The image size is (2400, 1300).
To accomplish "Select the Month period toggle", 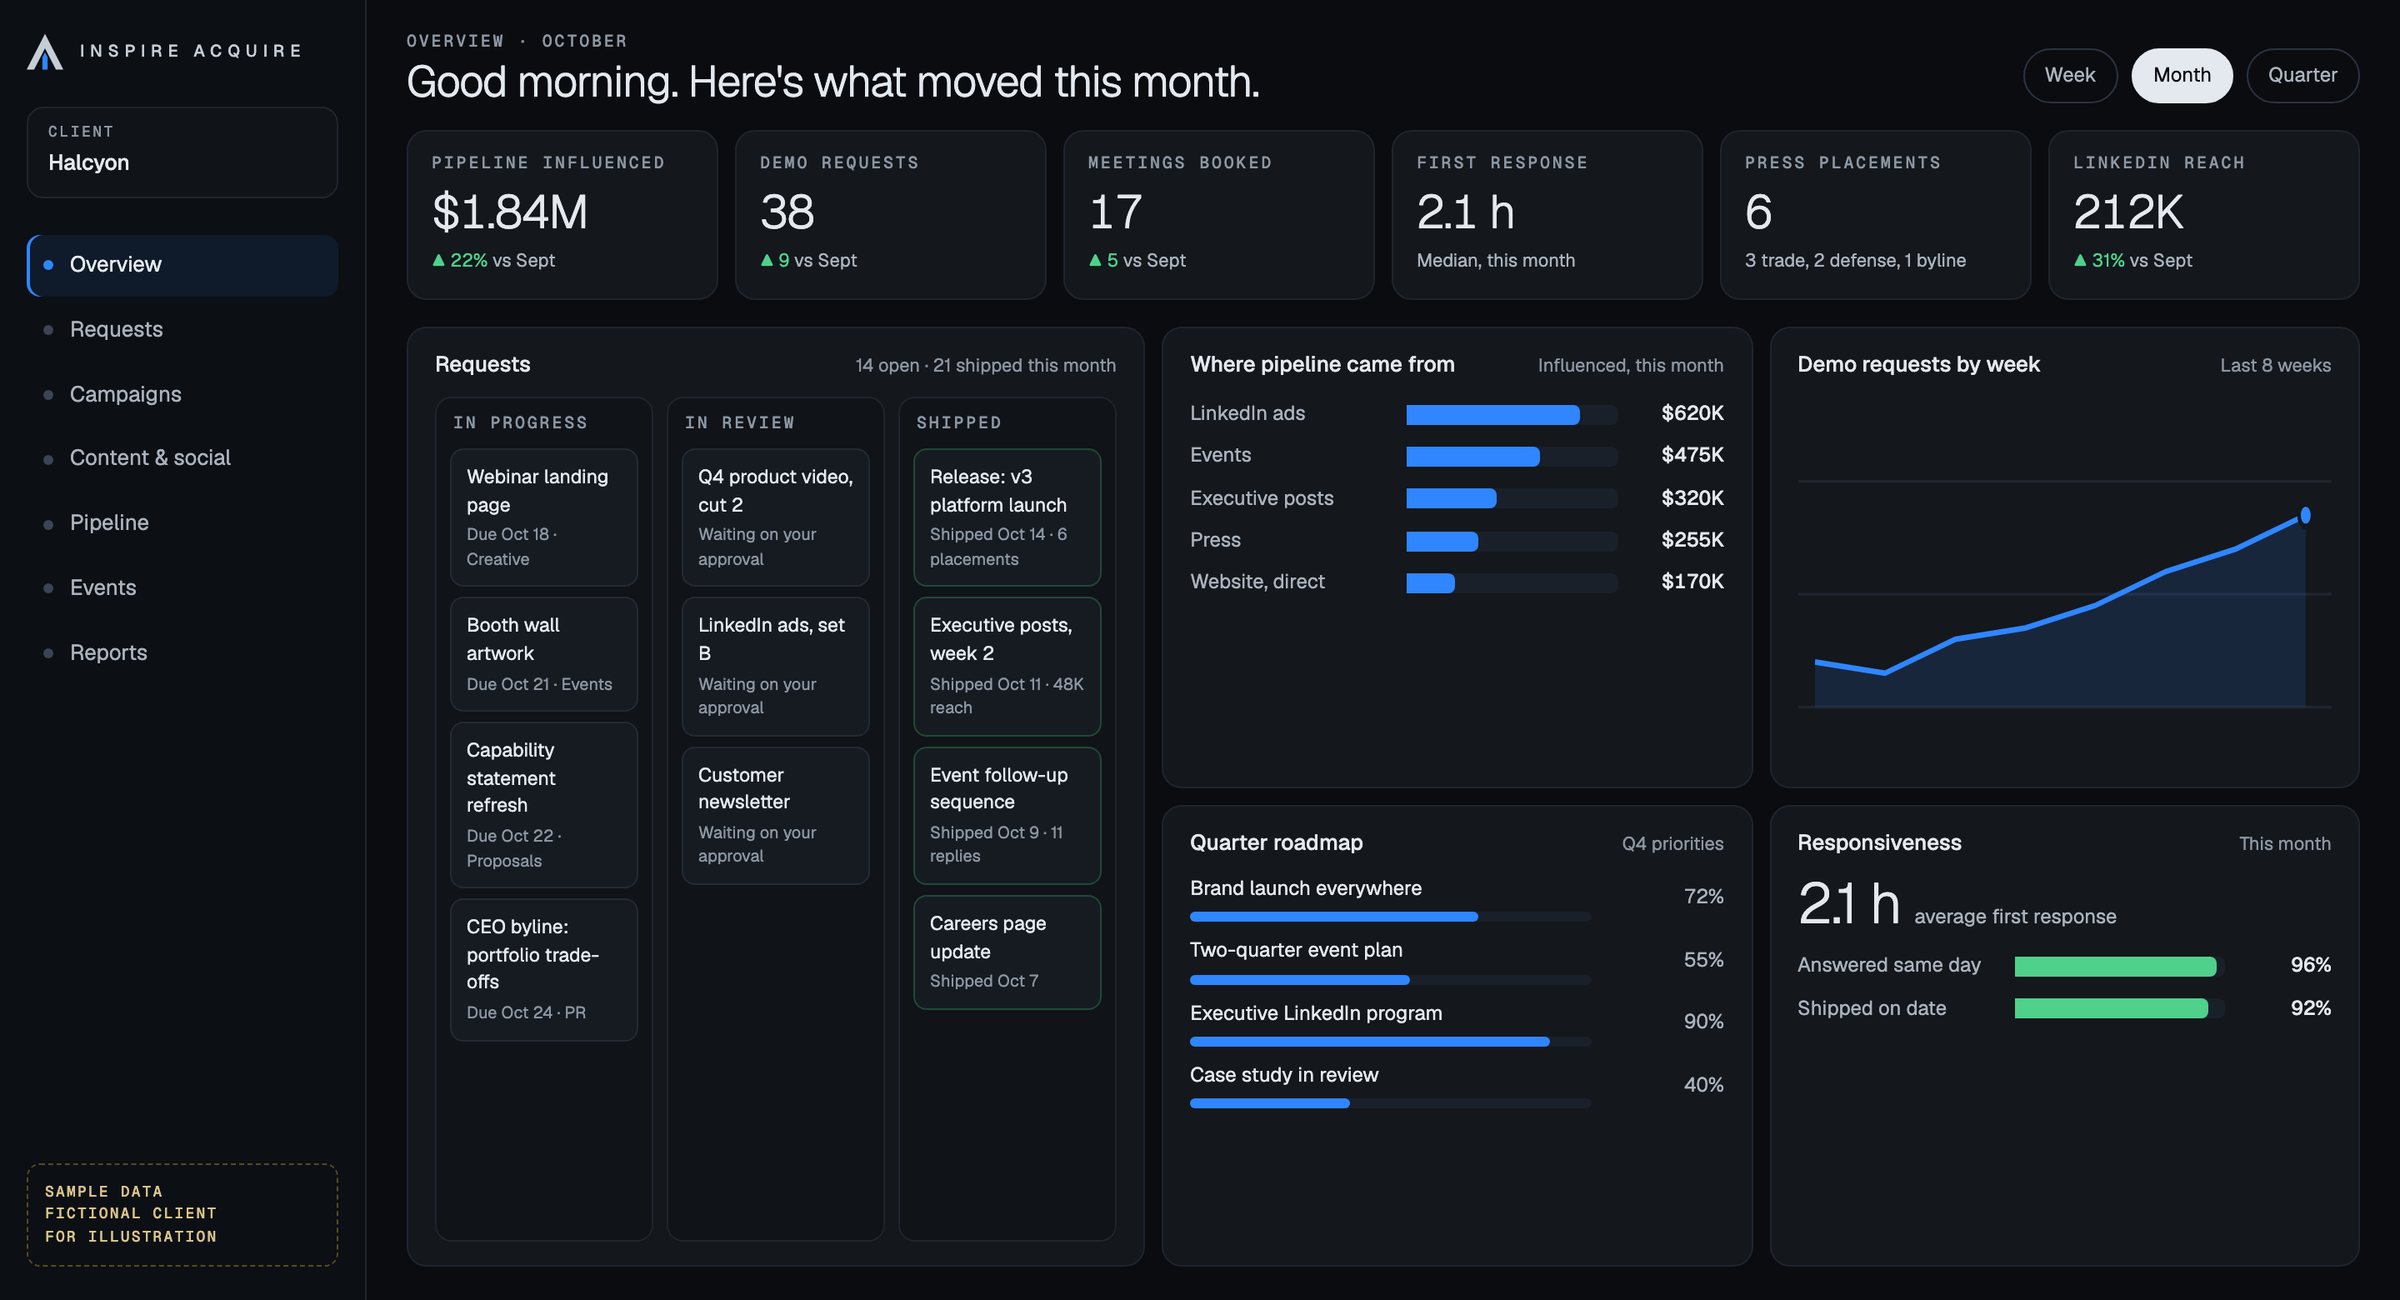I will 2181,75.
